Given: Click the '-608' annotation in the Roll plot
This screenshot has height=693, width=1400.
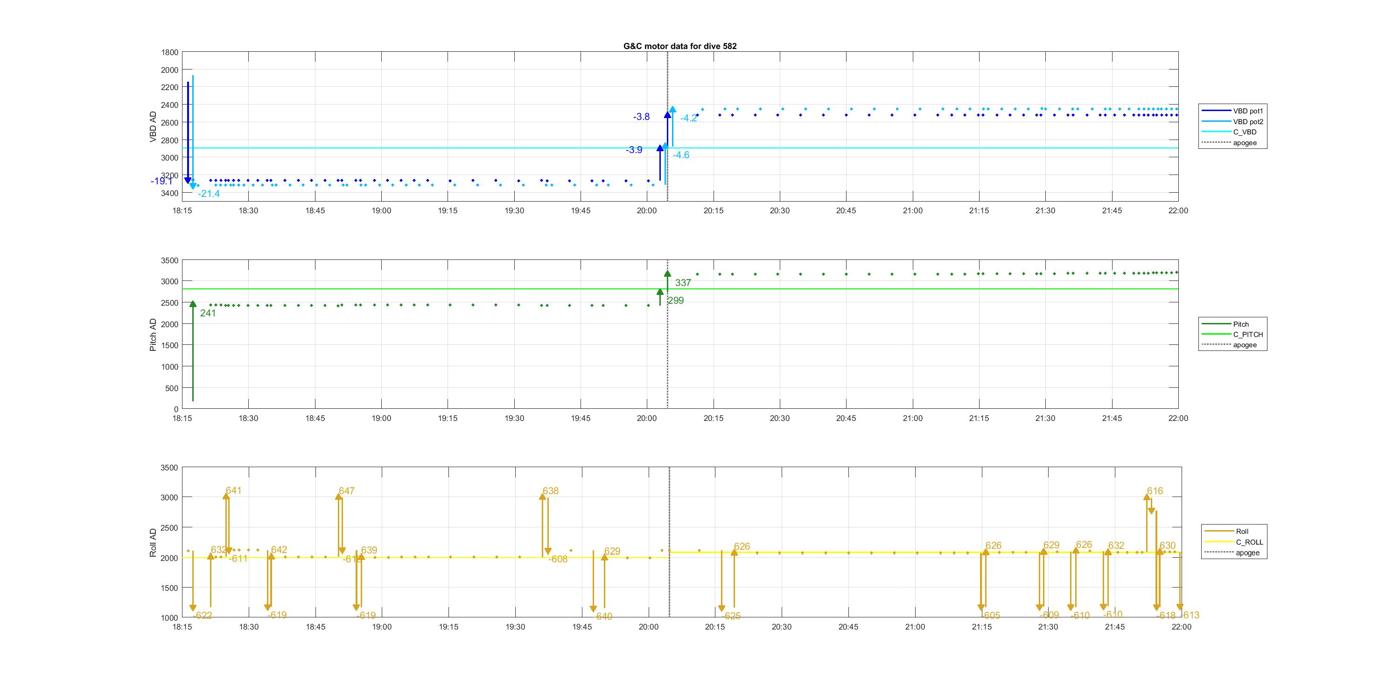Looking at the screenshot, I should click(x=558, y=559).
